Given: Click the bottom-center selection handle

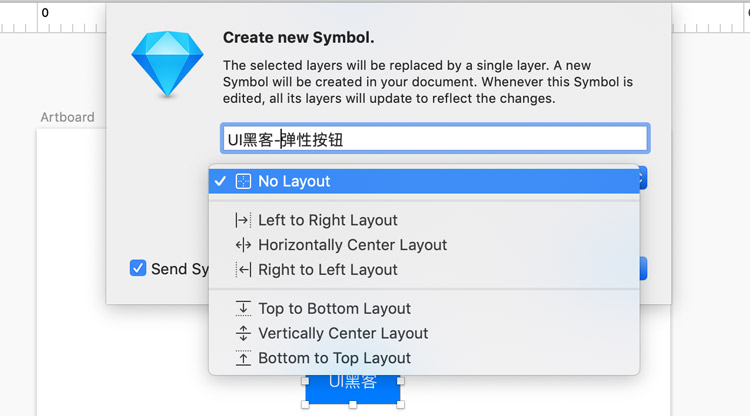Looking at the screenshot, I should click(x=353, y=405).
